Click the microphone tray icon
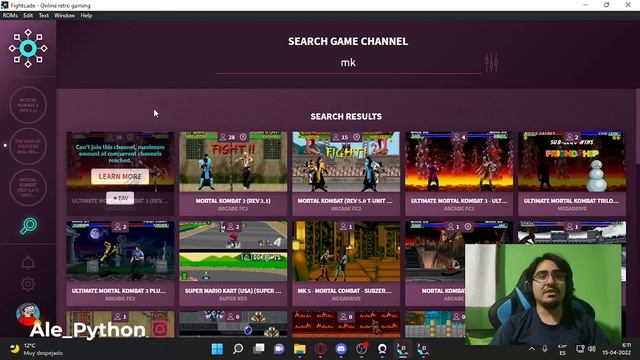640x360 pixels. point(544,349)
